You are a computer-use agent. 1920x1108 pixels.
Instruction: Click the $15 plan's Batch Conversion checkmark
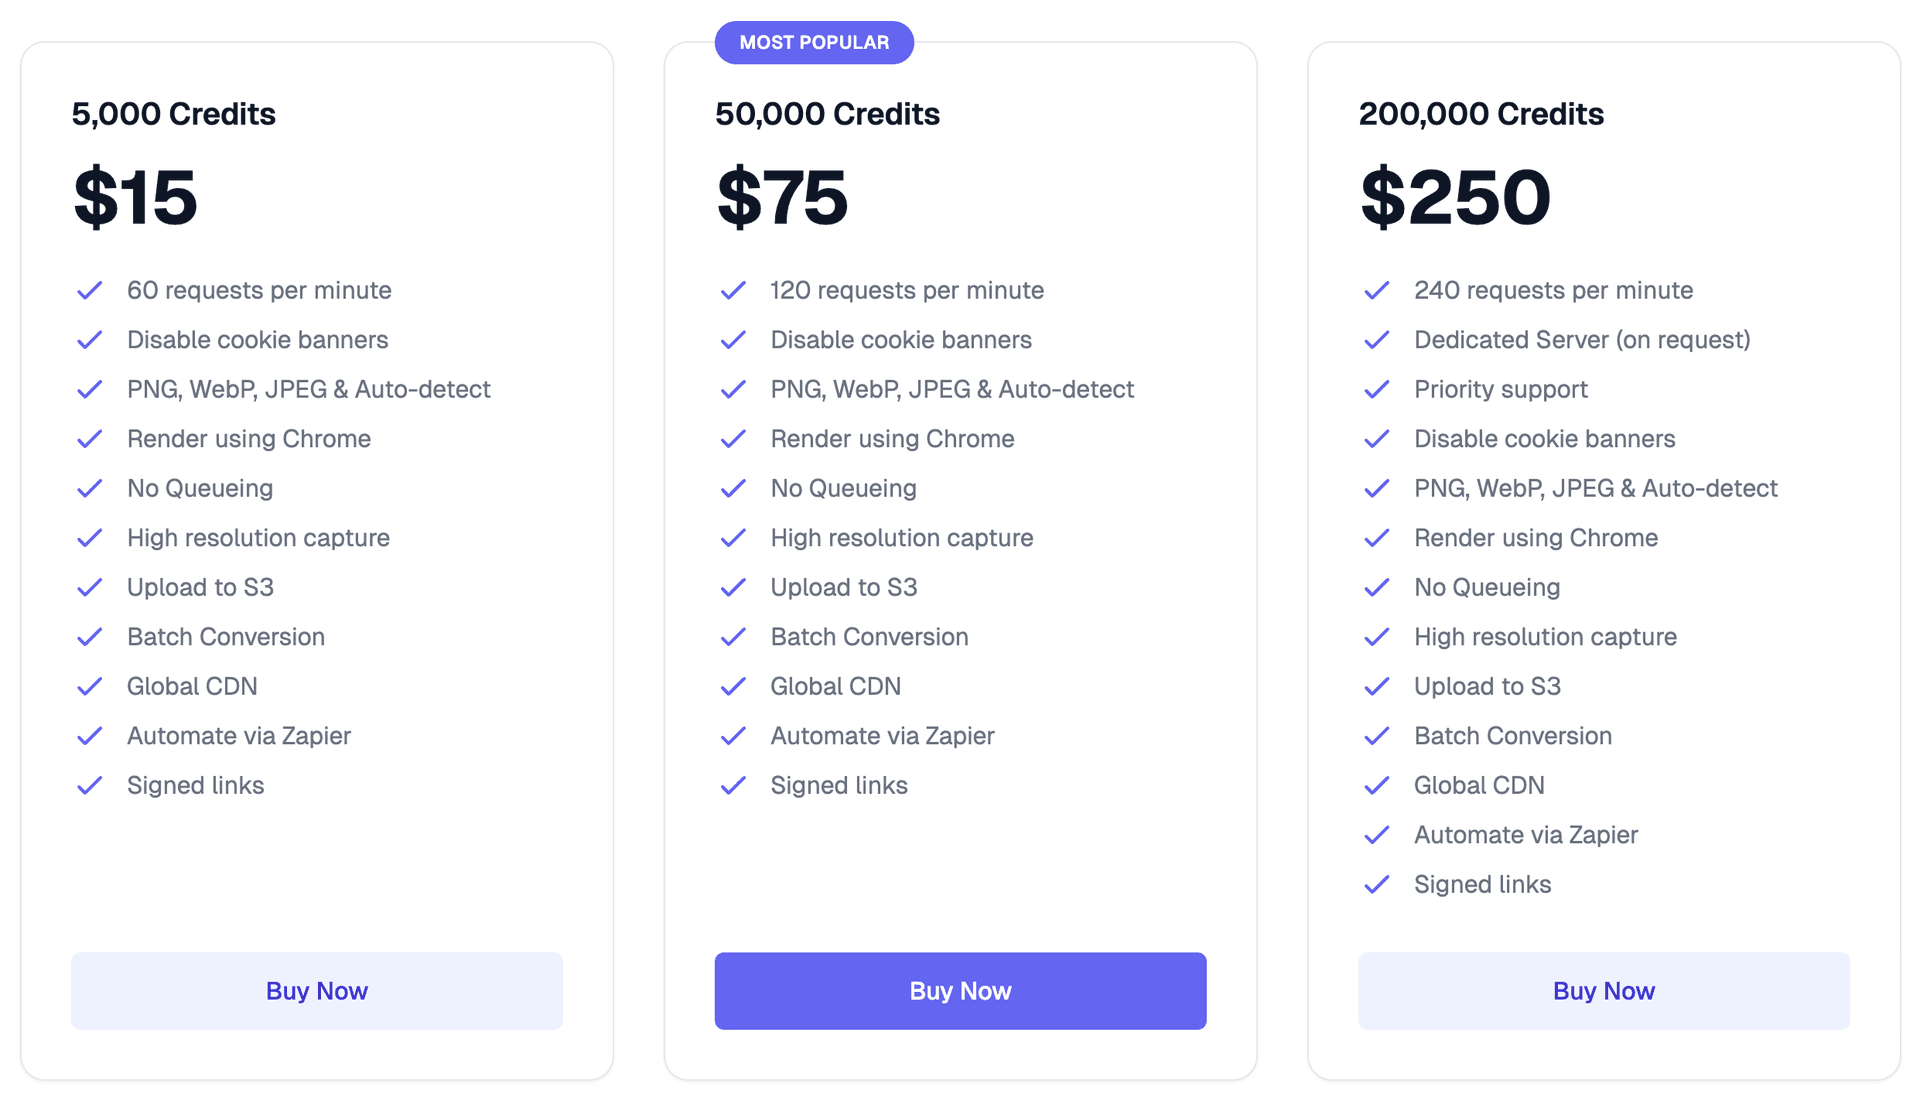90,637
